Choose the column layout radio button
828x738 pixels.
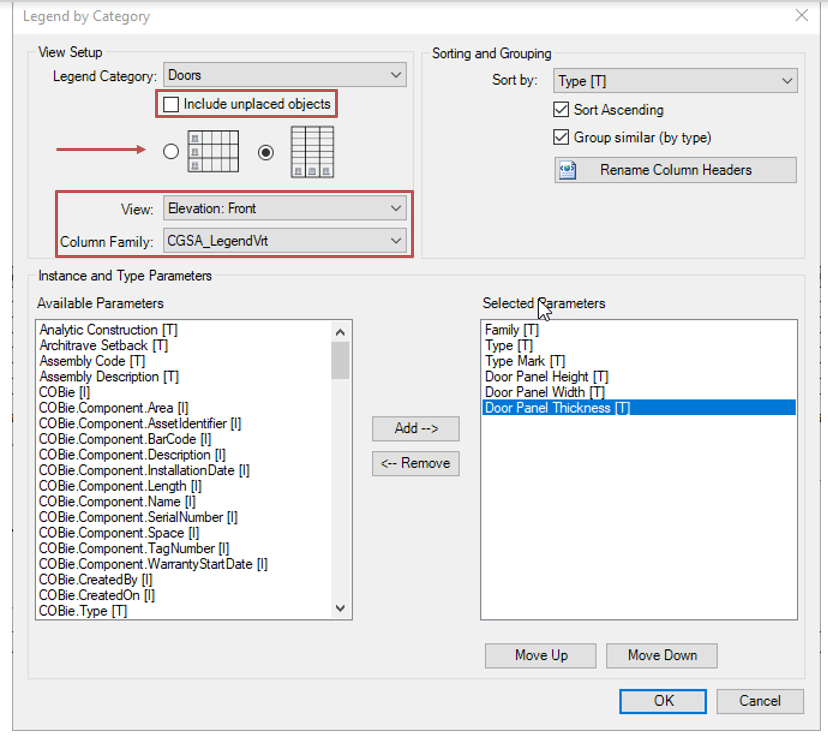[x=266, y=153]
